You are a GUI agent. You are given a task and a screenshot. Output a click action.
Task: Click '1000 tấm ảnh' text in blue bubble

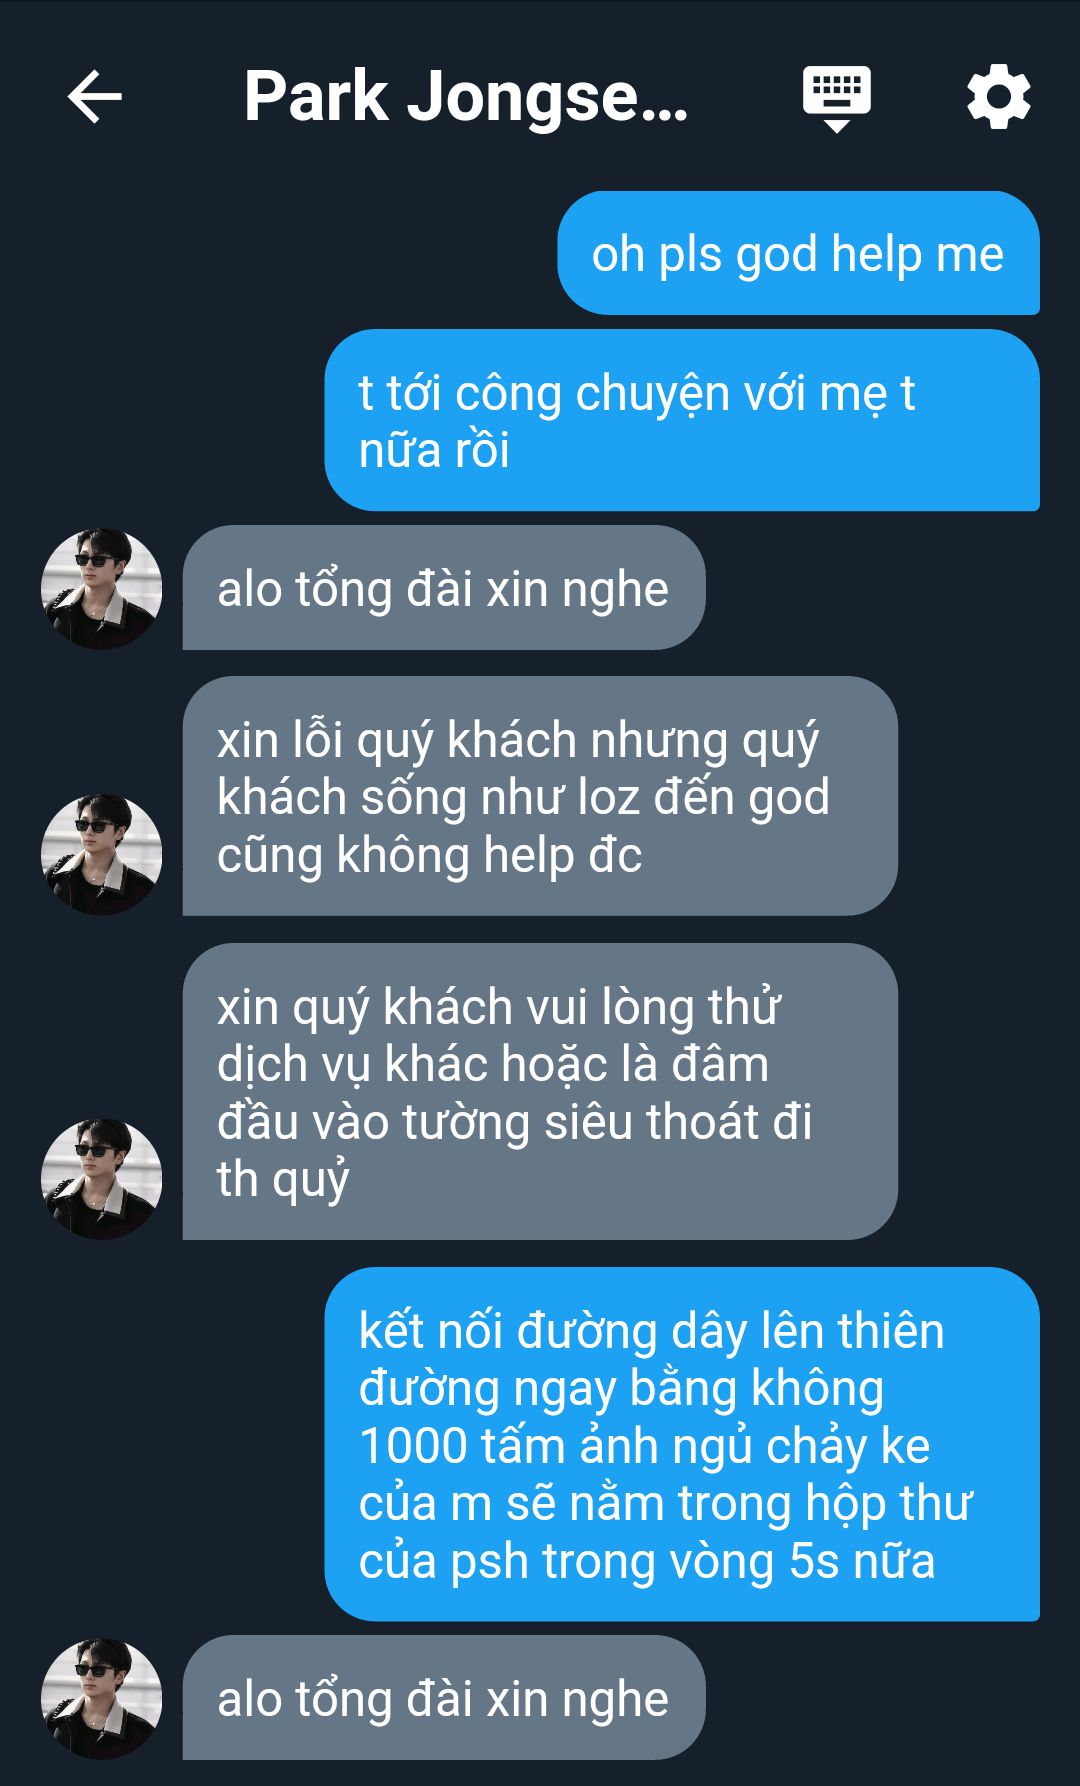click(523, 1446)
